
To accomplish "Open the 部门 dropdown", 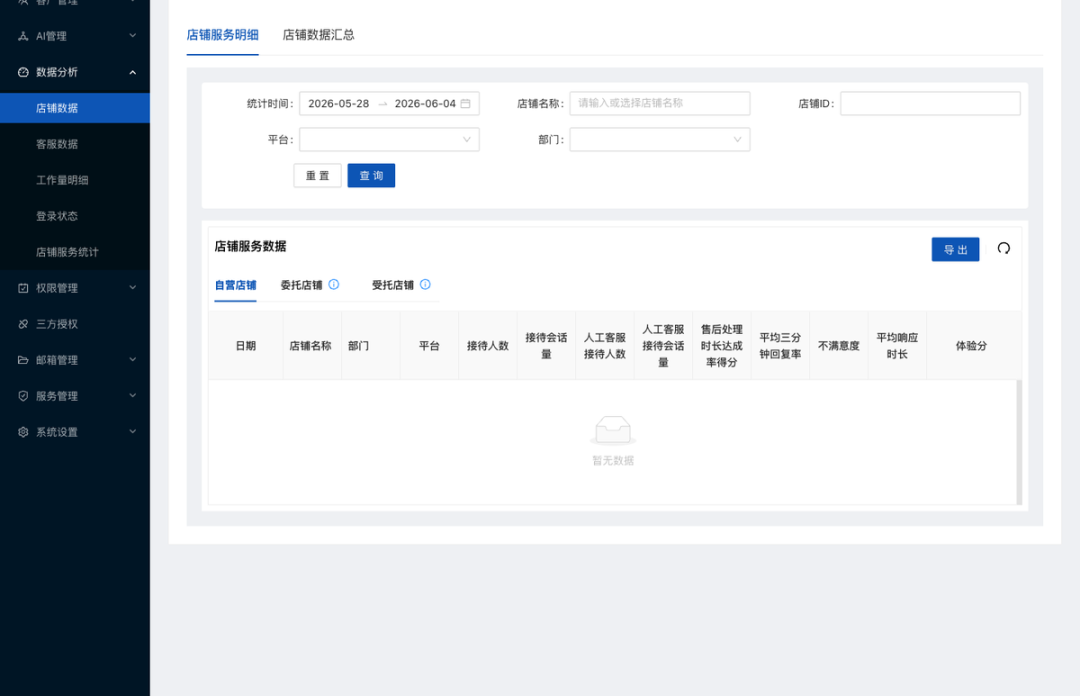I will point(660,140).
